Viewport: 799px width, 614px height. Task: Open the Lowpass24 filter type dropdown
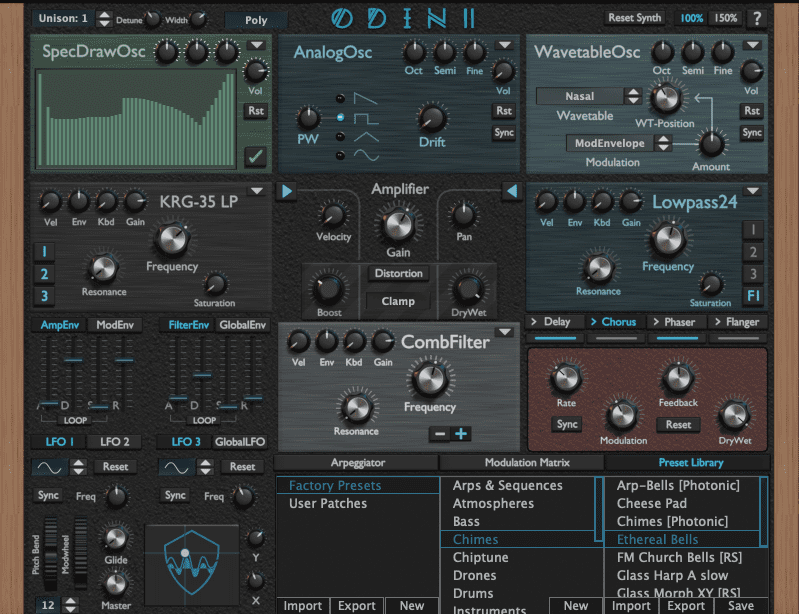tap(752, 192)
